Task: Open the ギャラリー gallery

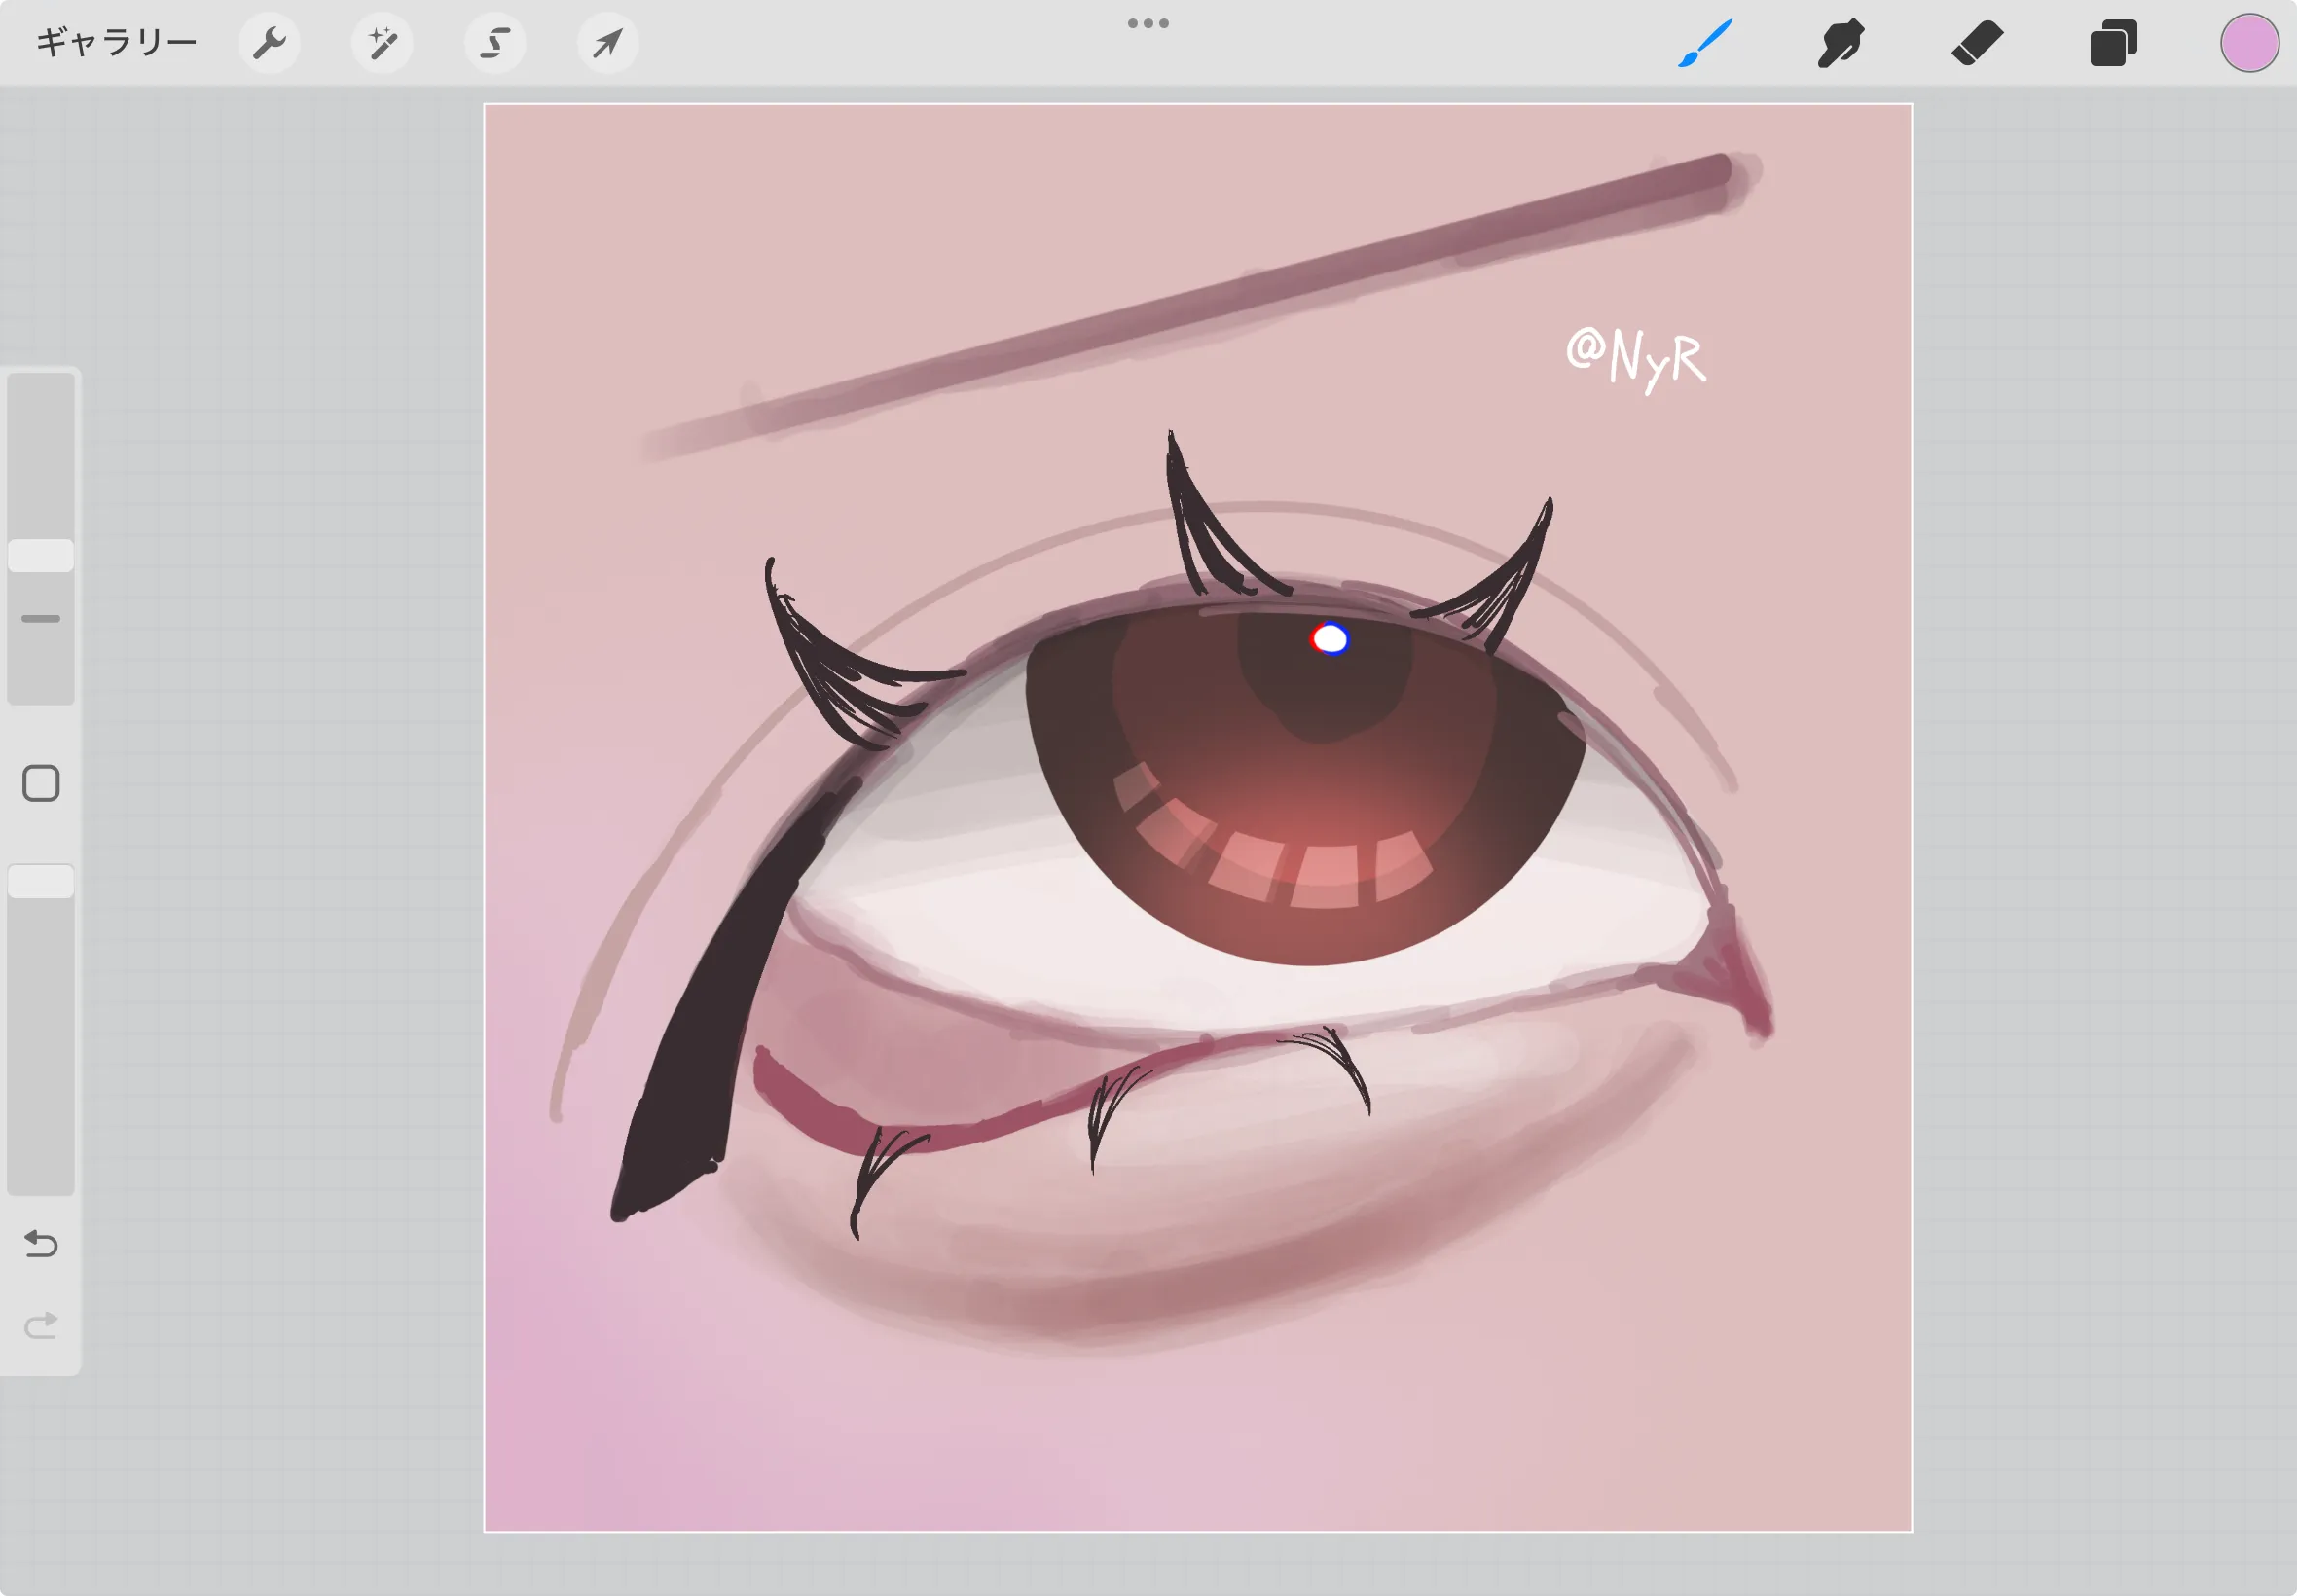Action: pyautogui.click(x=116, y=43)
